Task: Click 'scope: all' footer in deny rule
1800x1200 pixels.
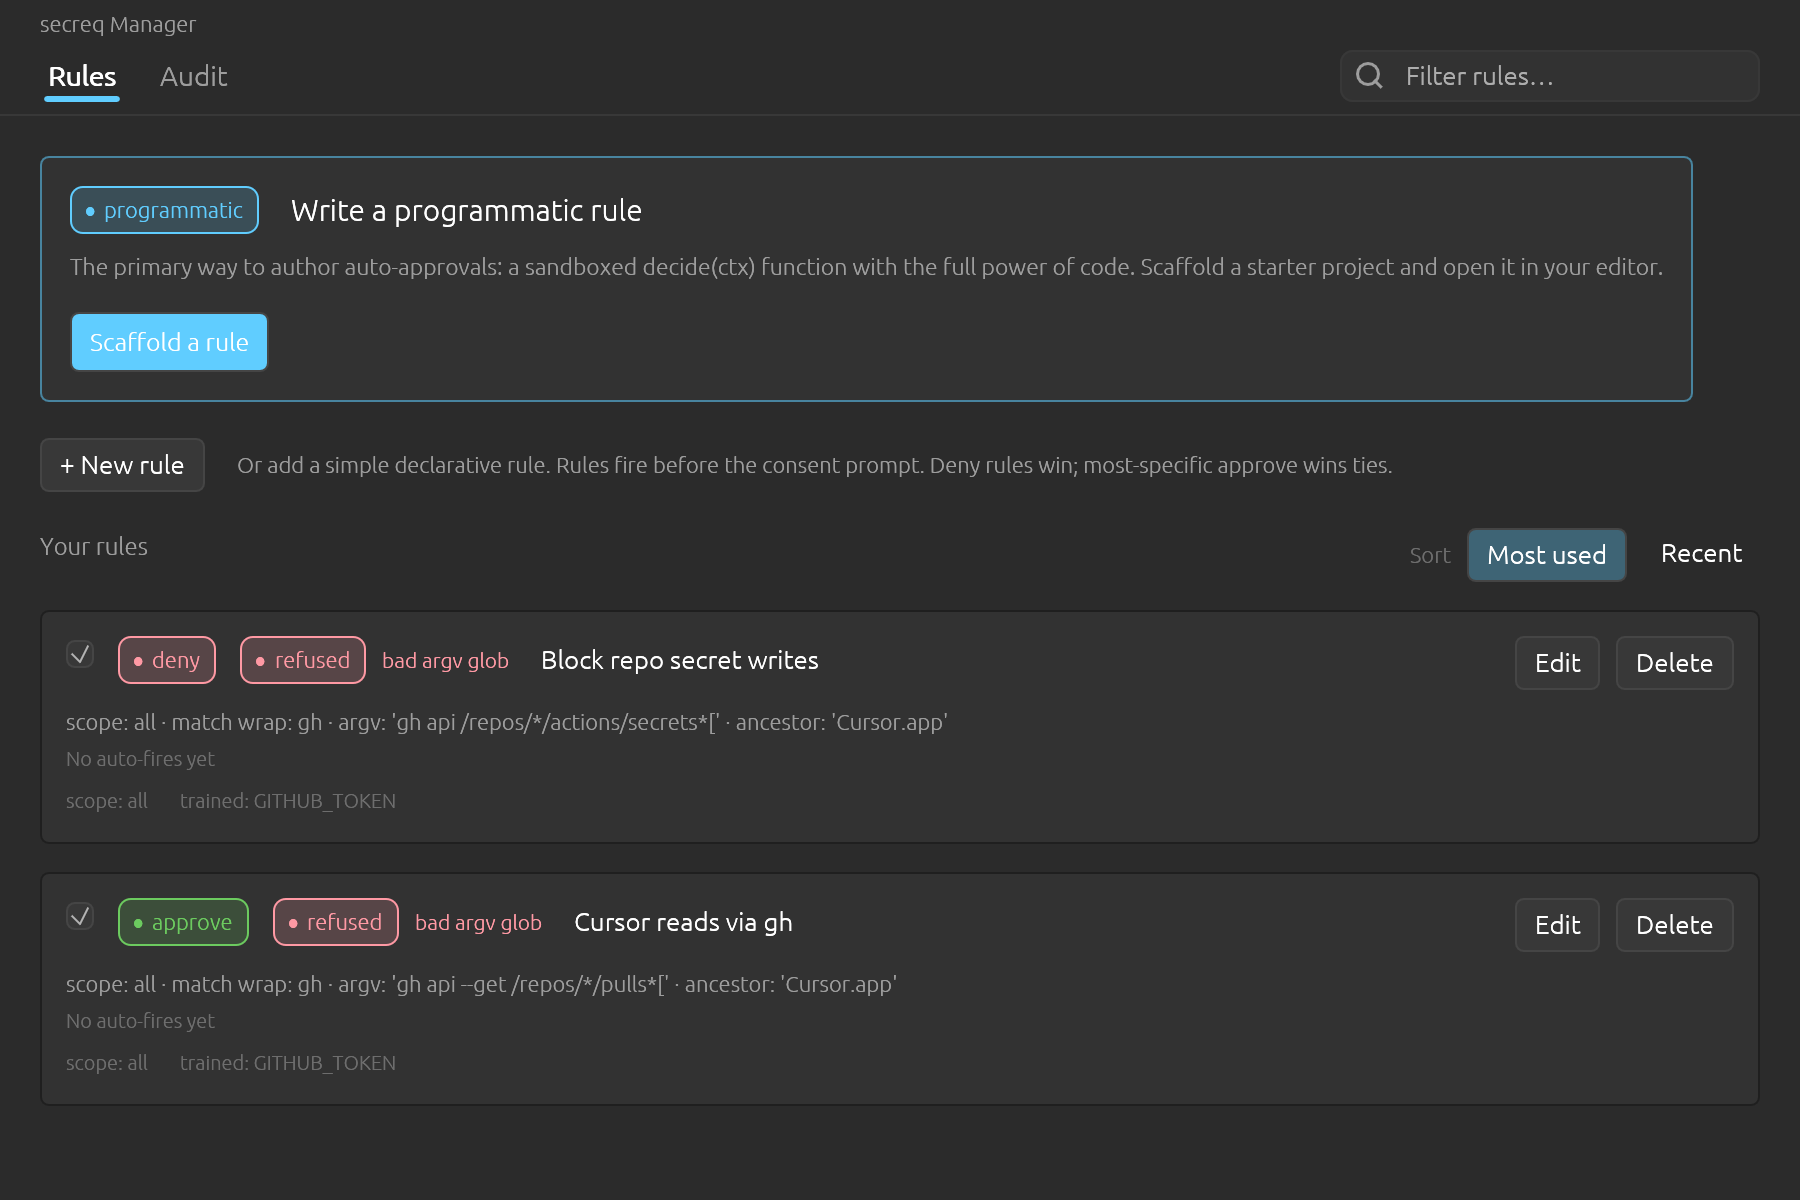Action: 107,801
